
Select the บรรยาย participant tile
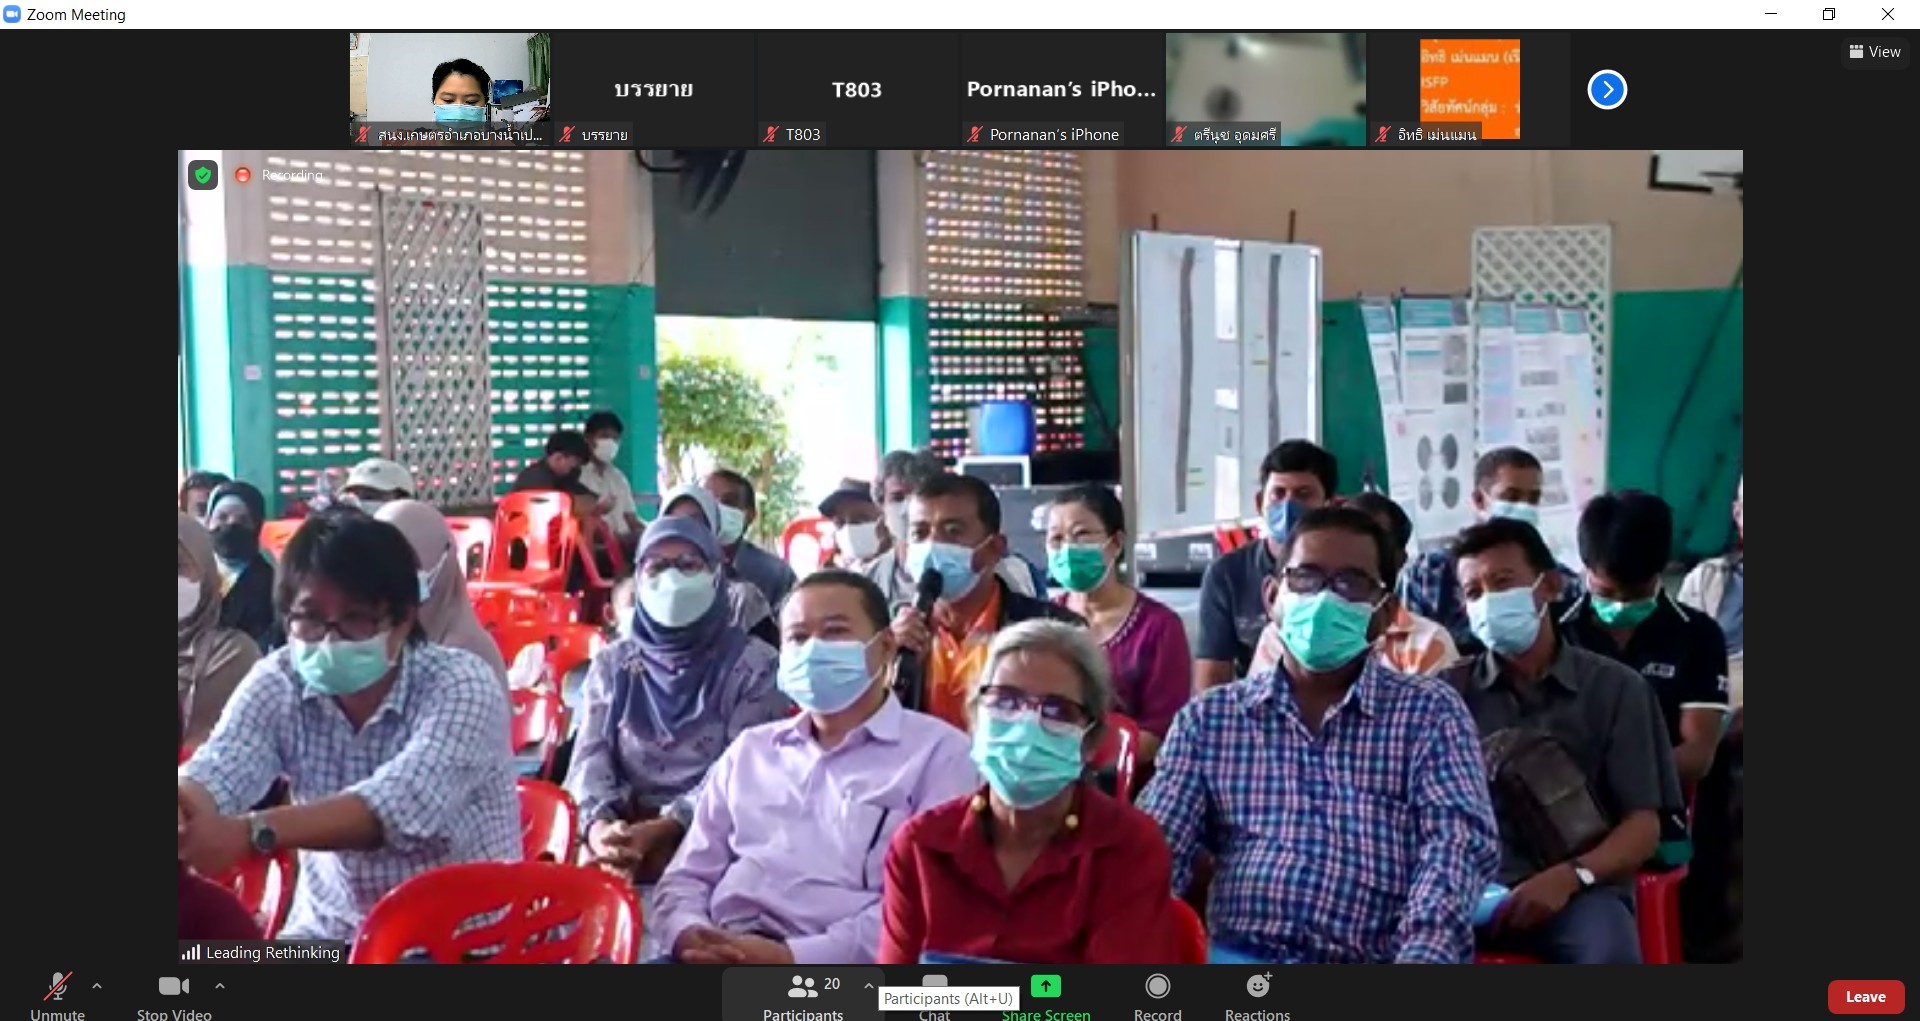click(653, 90)
